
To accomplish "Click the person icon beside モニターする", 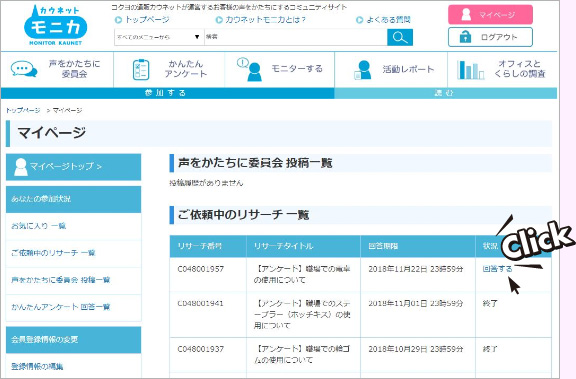I will coord(250,69).
